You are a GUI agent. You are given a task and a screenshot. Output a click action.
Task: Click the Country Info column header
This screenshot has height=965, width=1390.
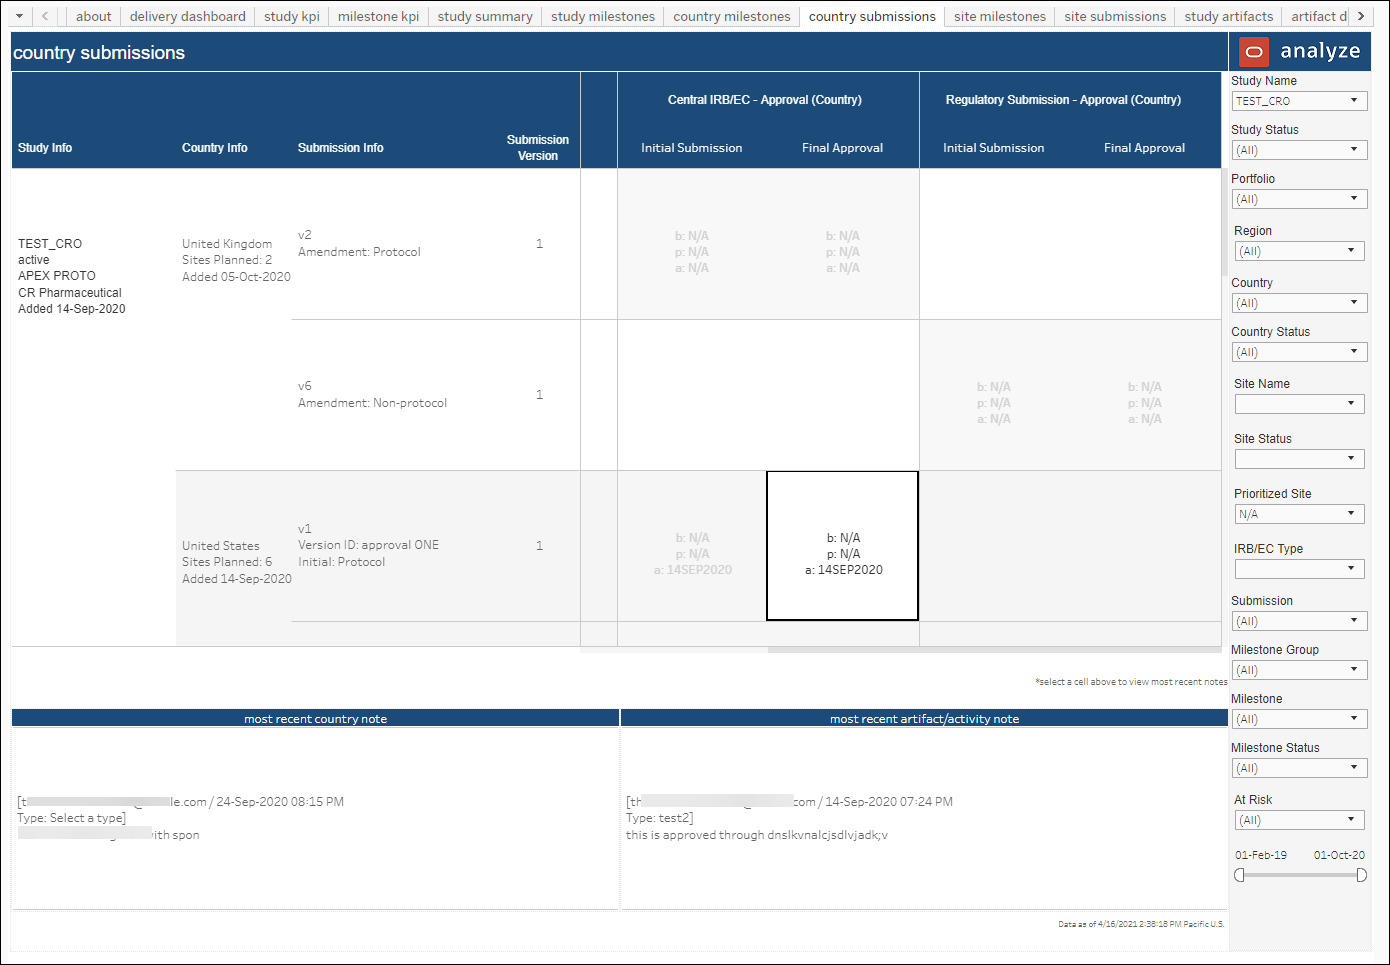(x=214, y=148)
